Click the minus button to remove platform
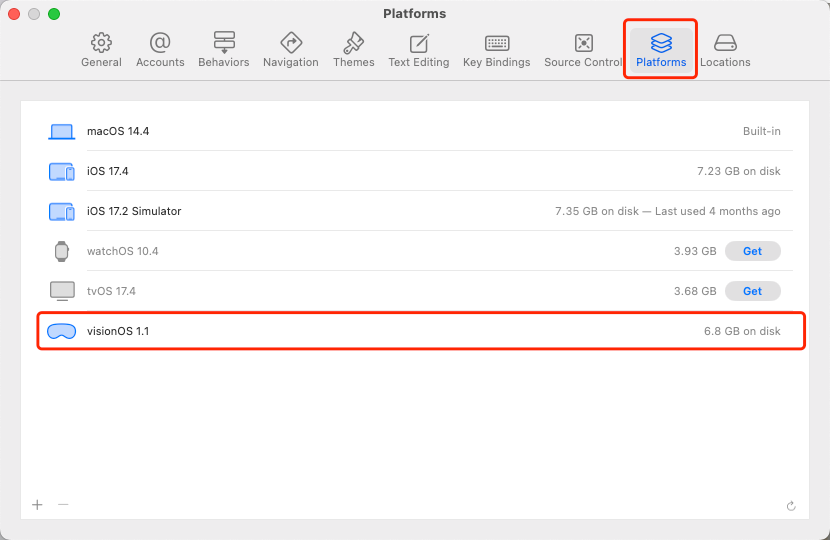 click(x=63, y=505)
